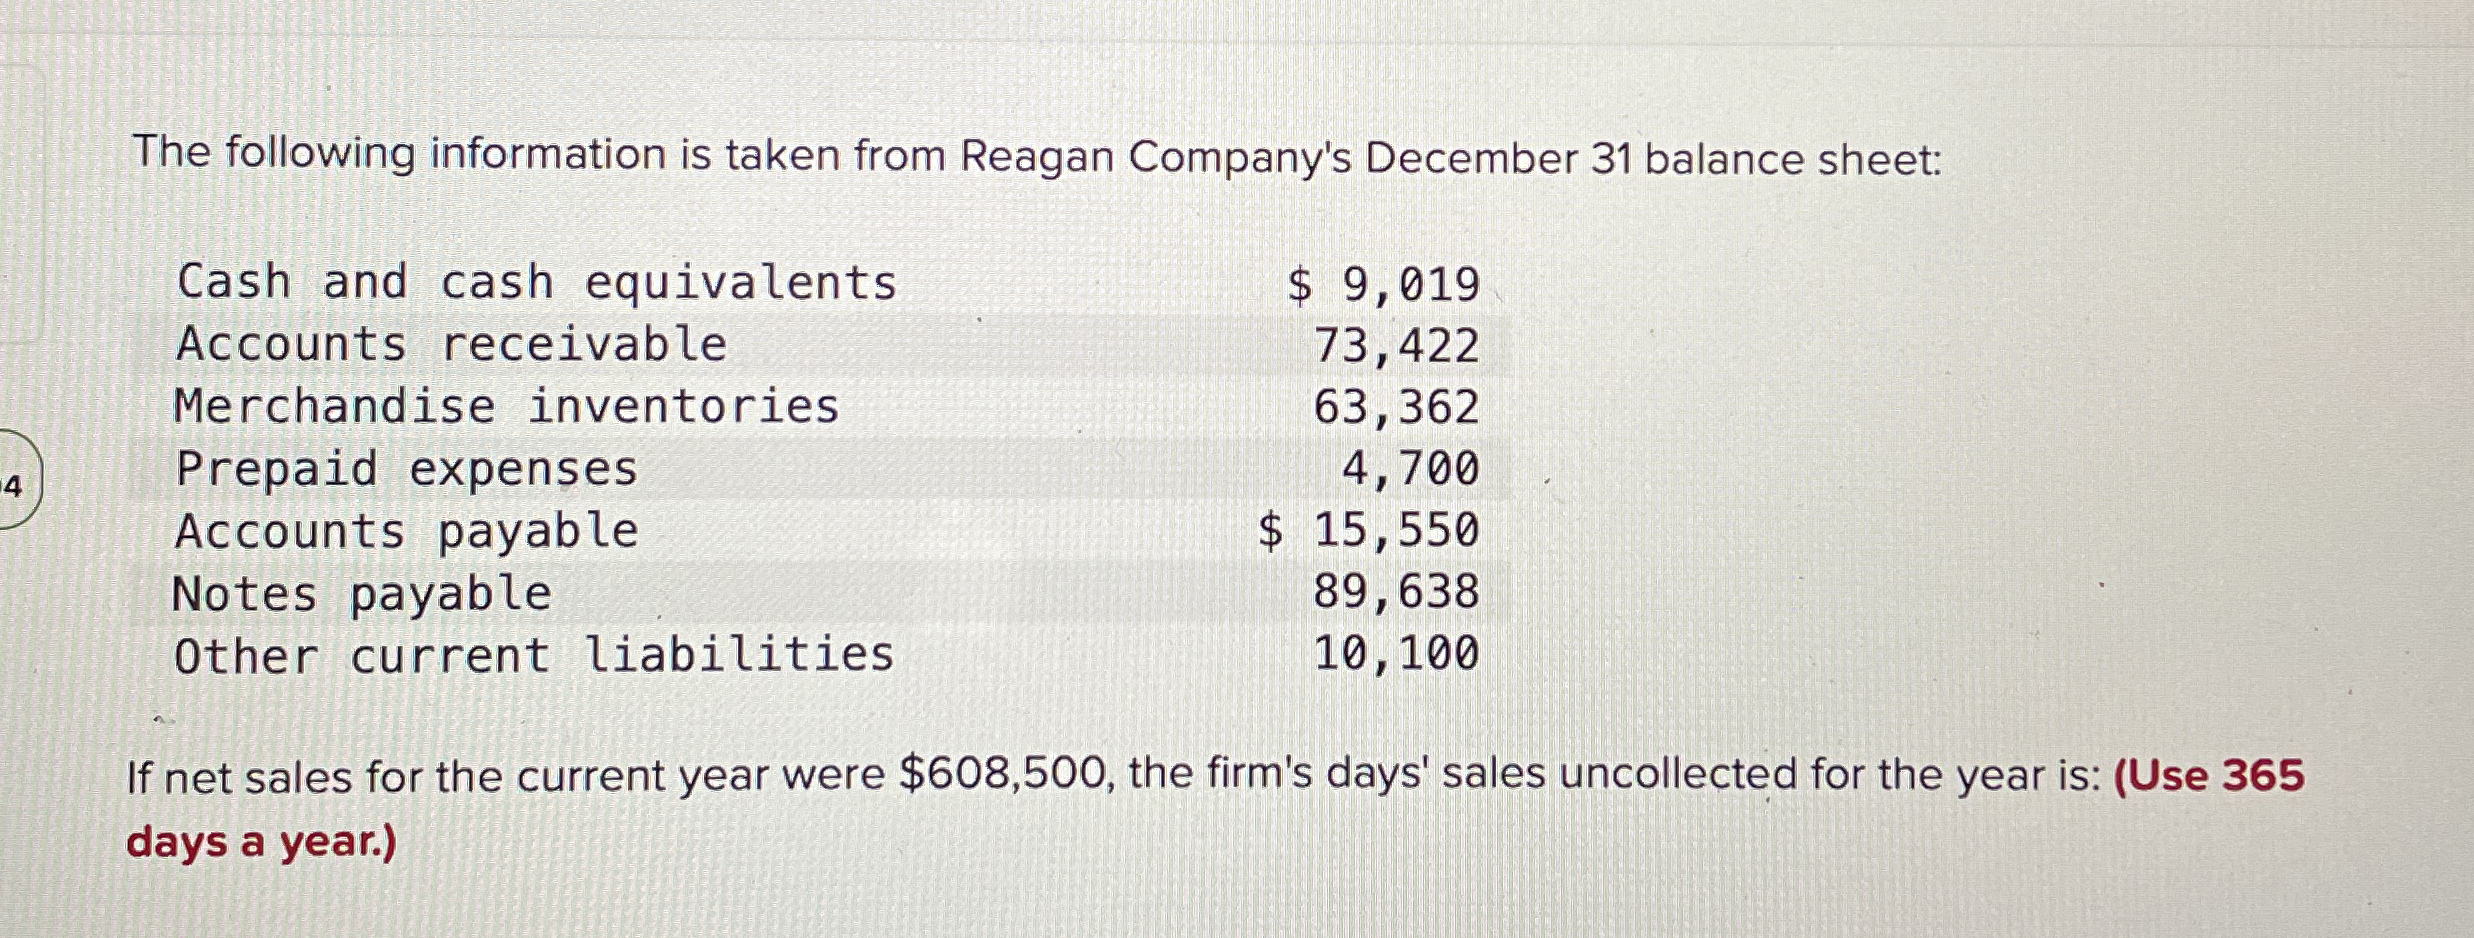
Task: Click the $15,550 accounts payable value
Action: tap(1368, 531)
